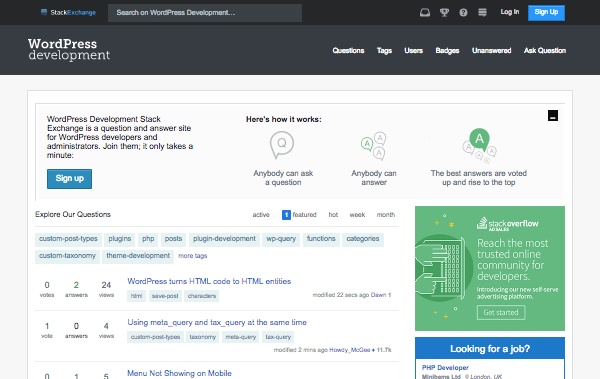600x379 pixels.
Task: Select the custom-taxonomy tag
Action: 67,256
